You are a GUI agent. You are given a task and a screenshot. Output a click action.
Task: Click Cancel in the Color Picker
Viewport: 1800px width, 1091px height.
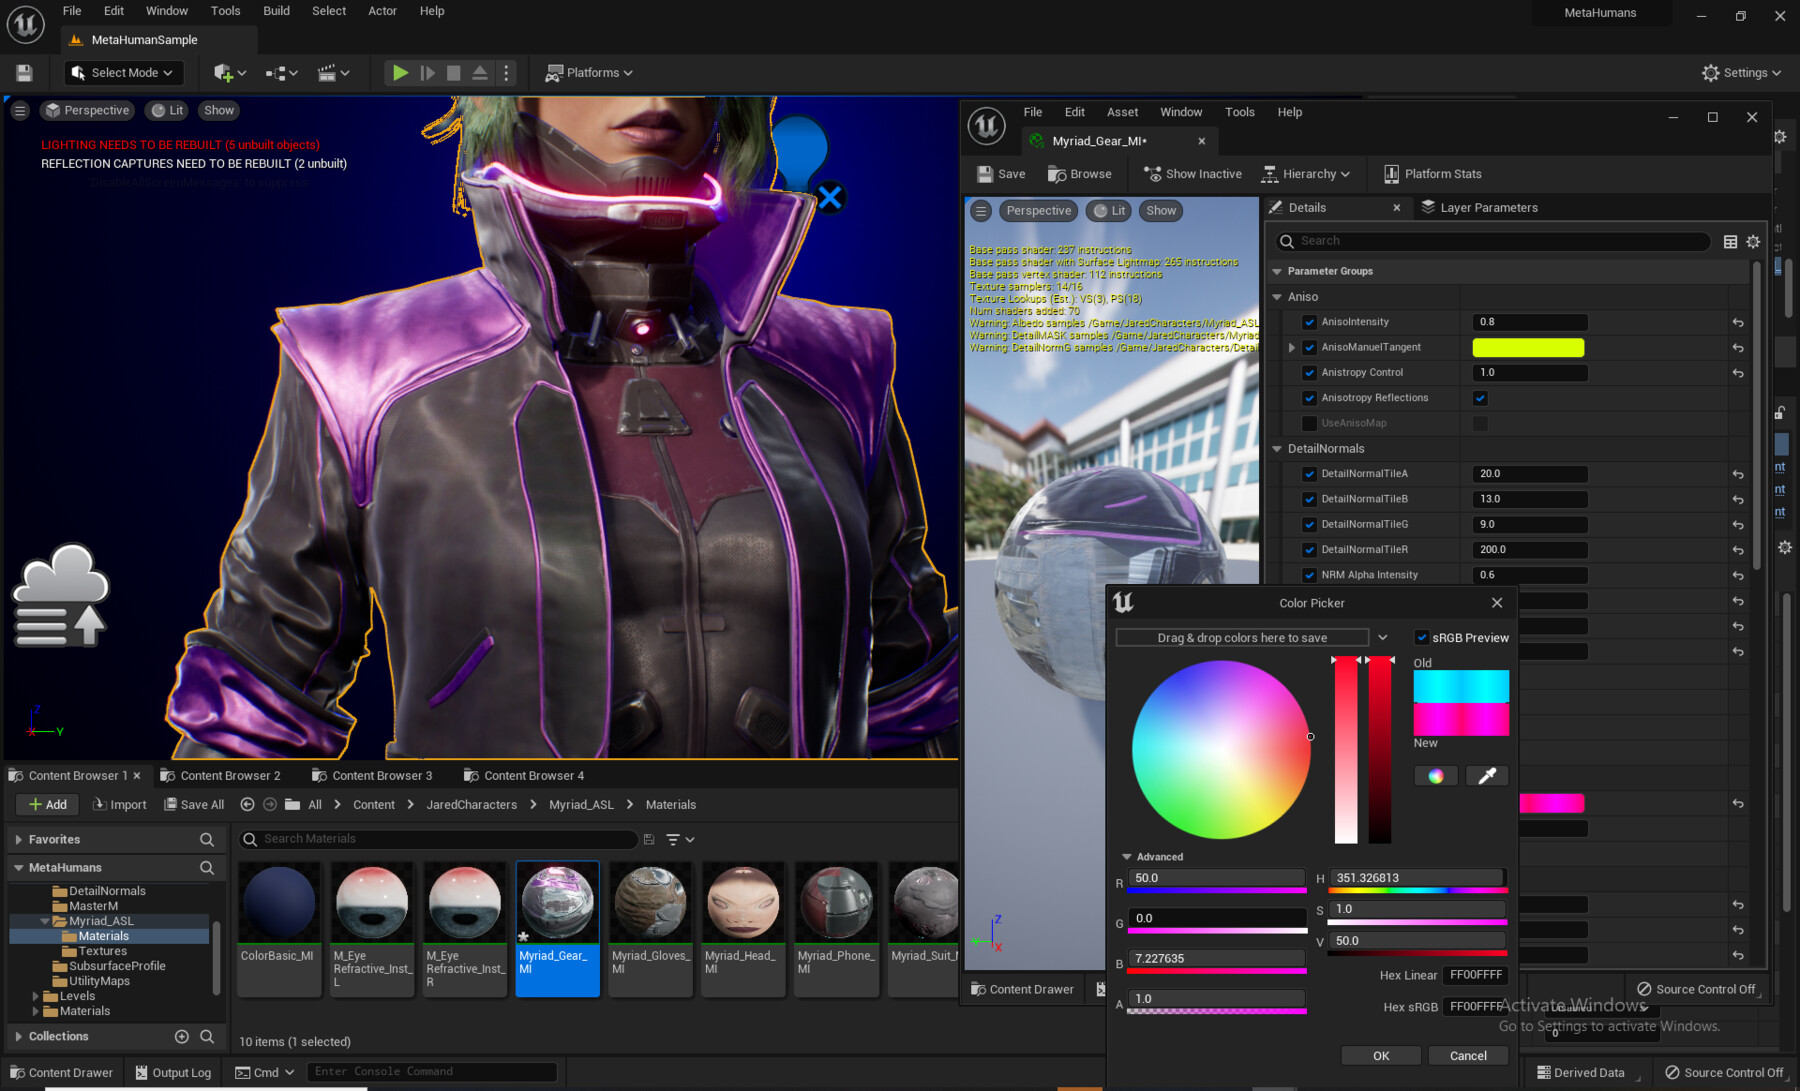(x=1468, y=1056)
